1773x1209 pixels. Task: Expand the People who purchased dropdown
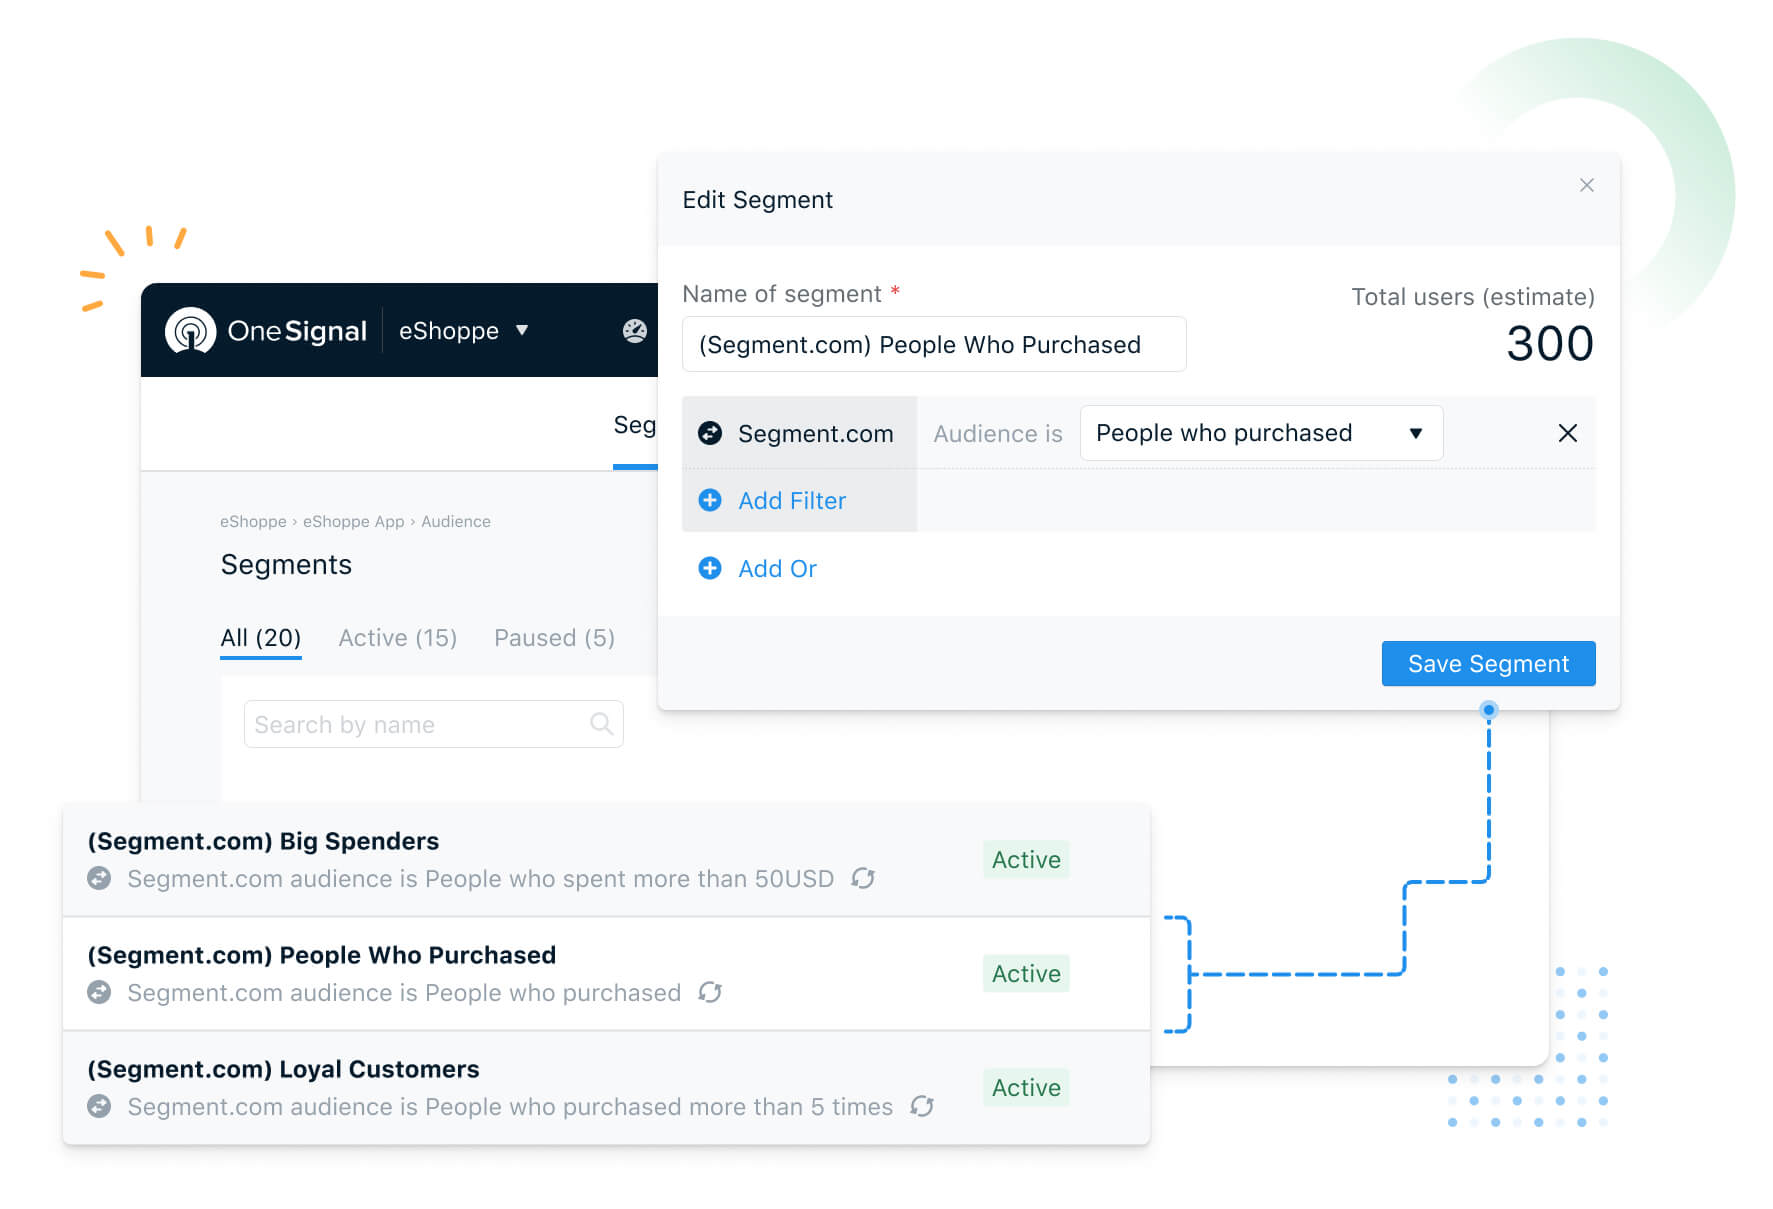tap(1261, 433)
